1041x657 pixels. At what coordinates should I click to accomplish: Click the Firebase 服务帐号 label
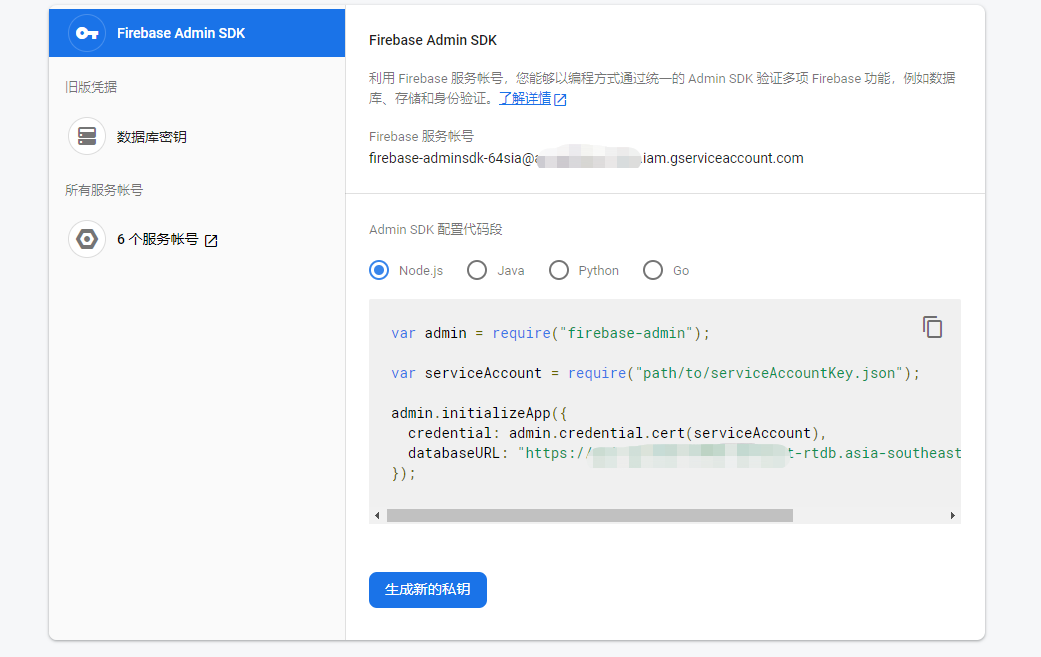pyautogui.click(x=422, y=137)
